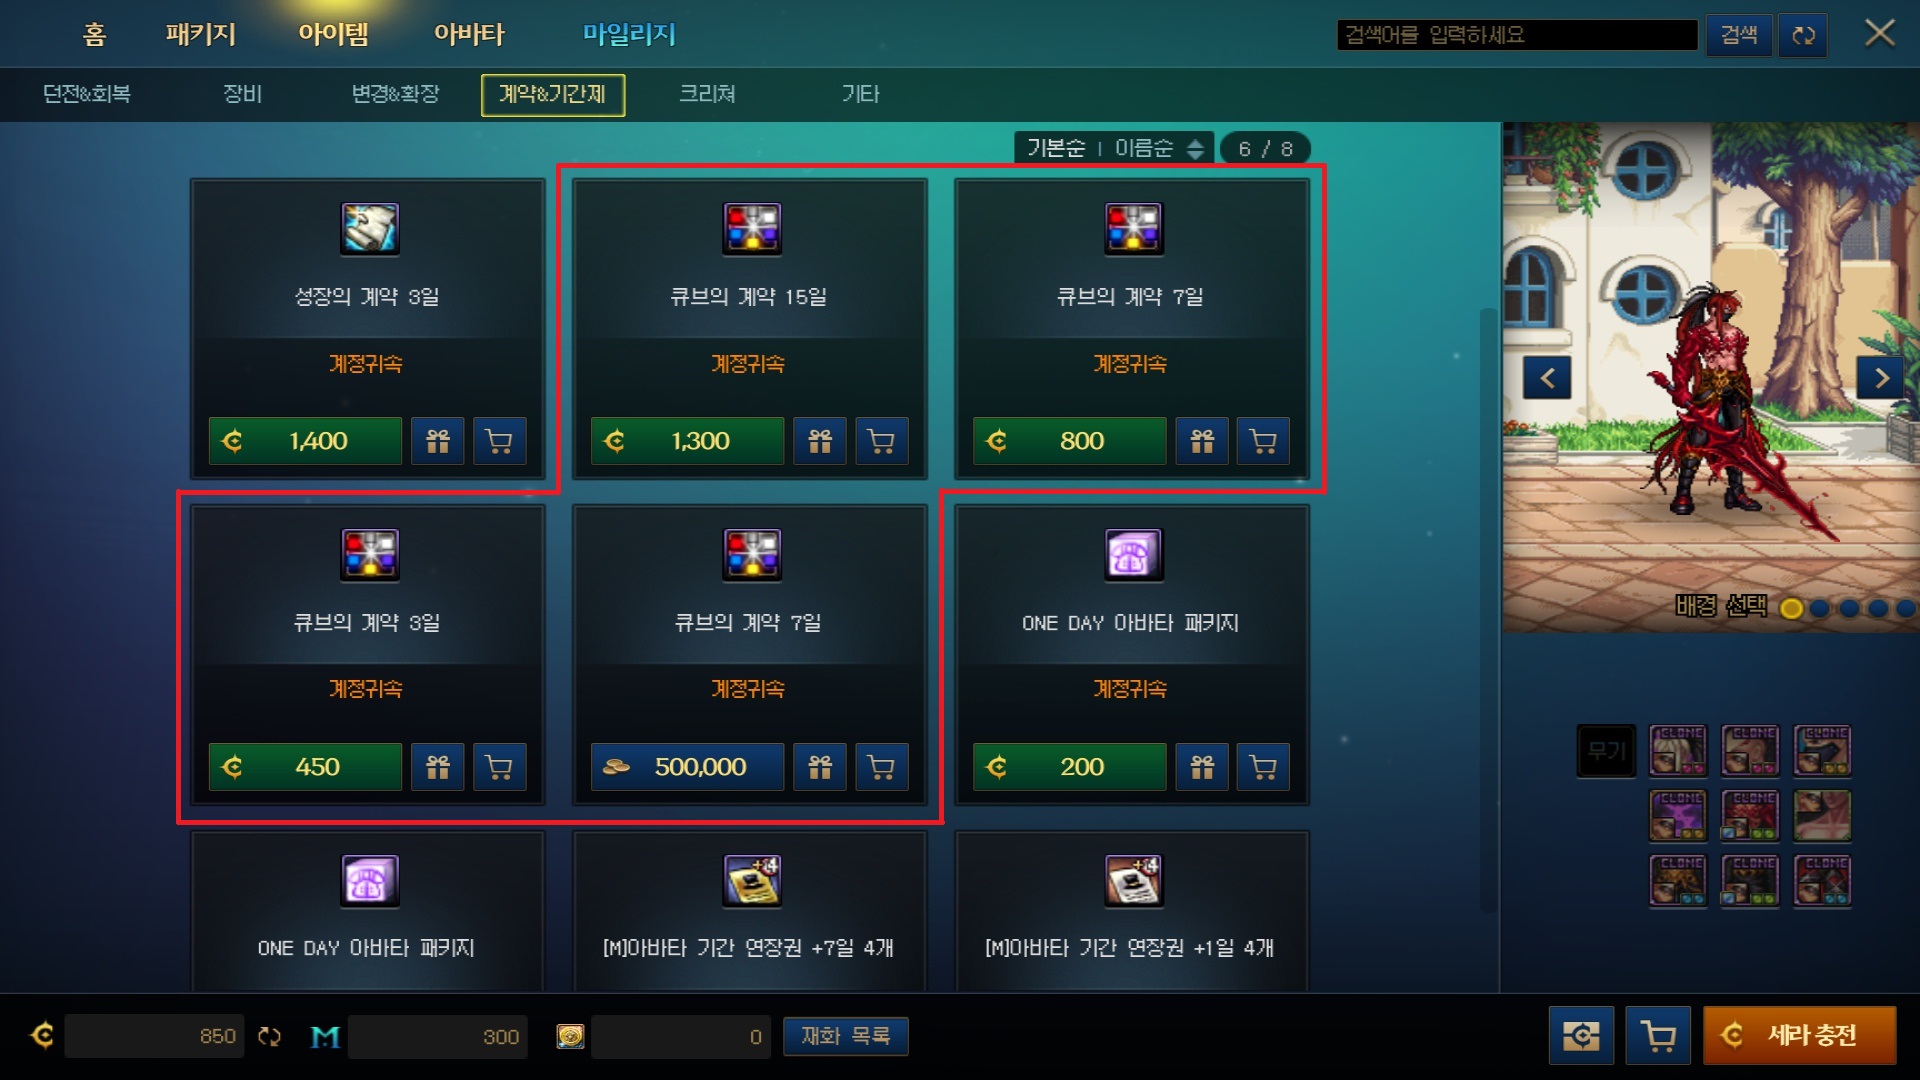
Task: Open the shopping cart in the bottom bar
Action: click(1658, 1035)
